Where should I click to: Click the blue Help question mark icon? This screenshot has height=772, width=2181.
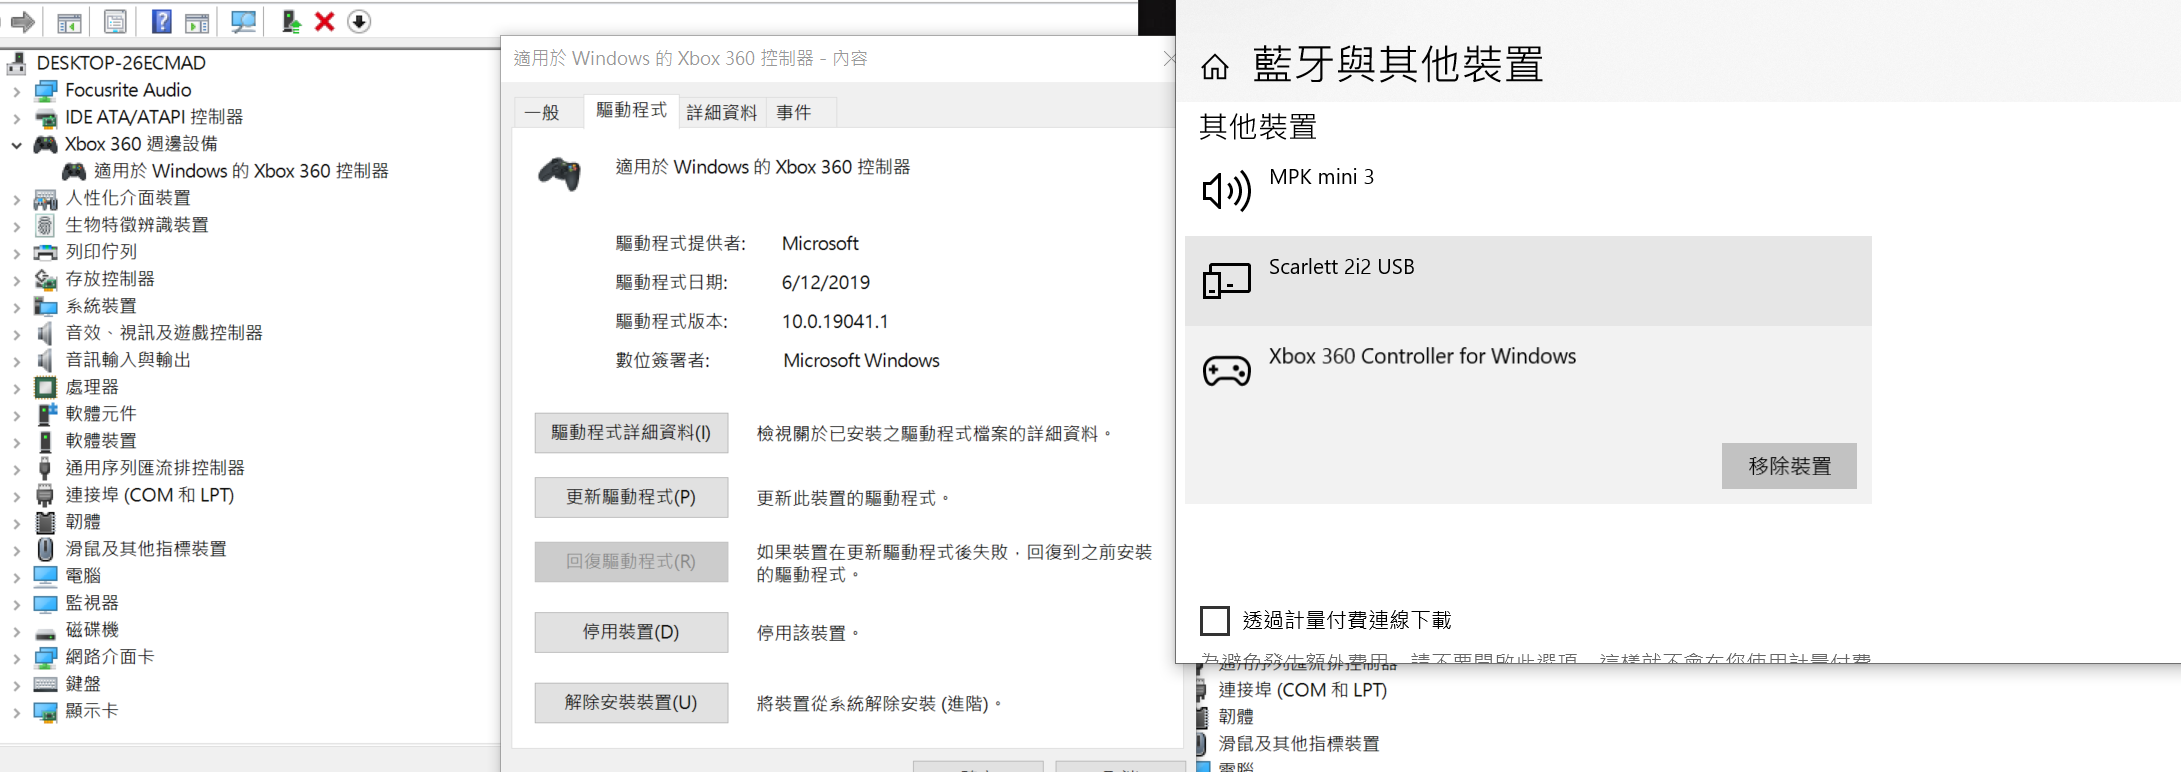(161, 22)
